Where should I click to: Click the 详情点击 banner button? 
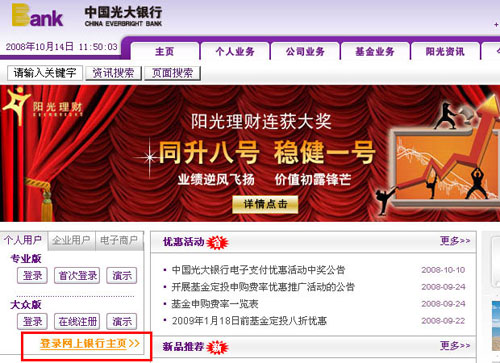point(265,204)
